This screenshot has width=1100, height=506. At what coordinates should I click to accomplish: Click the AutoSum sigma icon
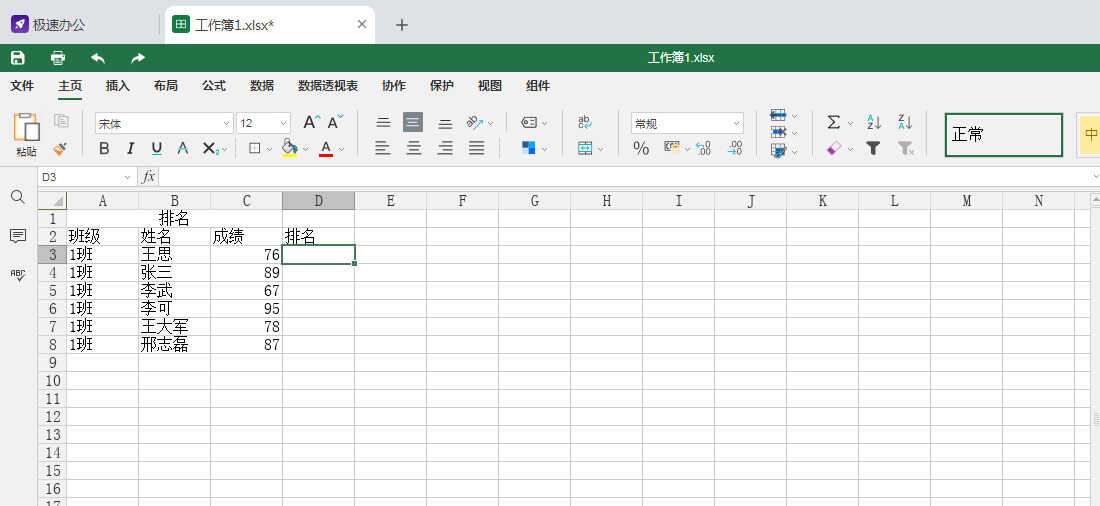click(x=833, y=123)
